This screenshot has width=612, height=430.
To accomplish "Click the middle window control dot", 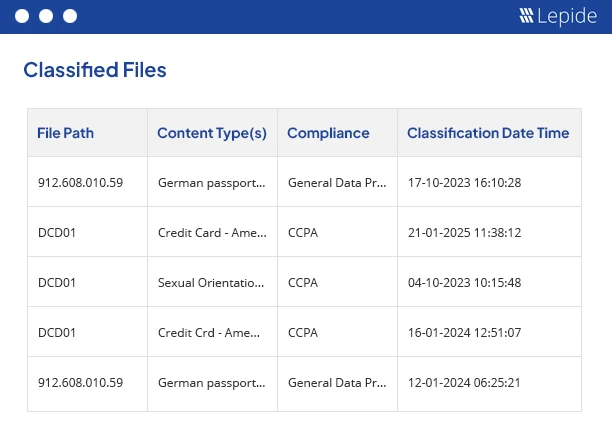I will click(x=46, y=17).
